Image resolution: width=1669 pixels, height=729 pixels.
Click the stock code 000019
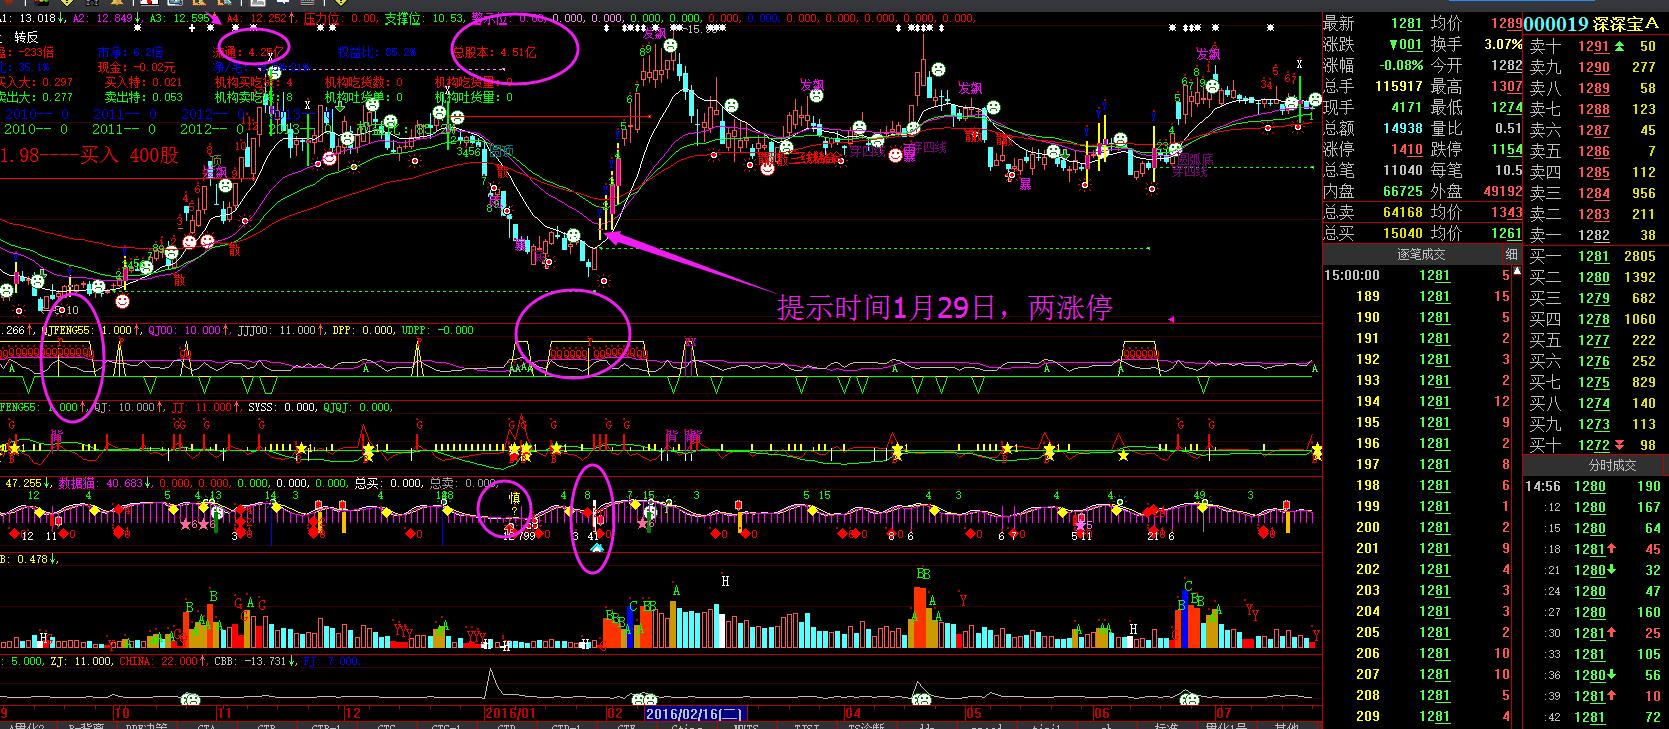click(1555, 25)
